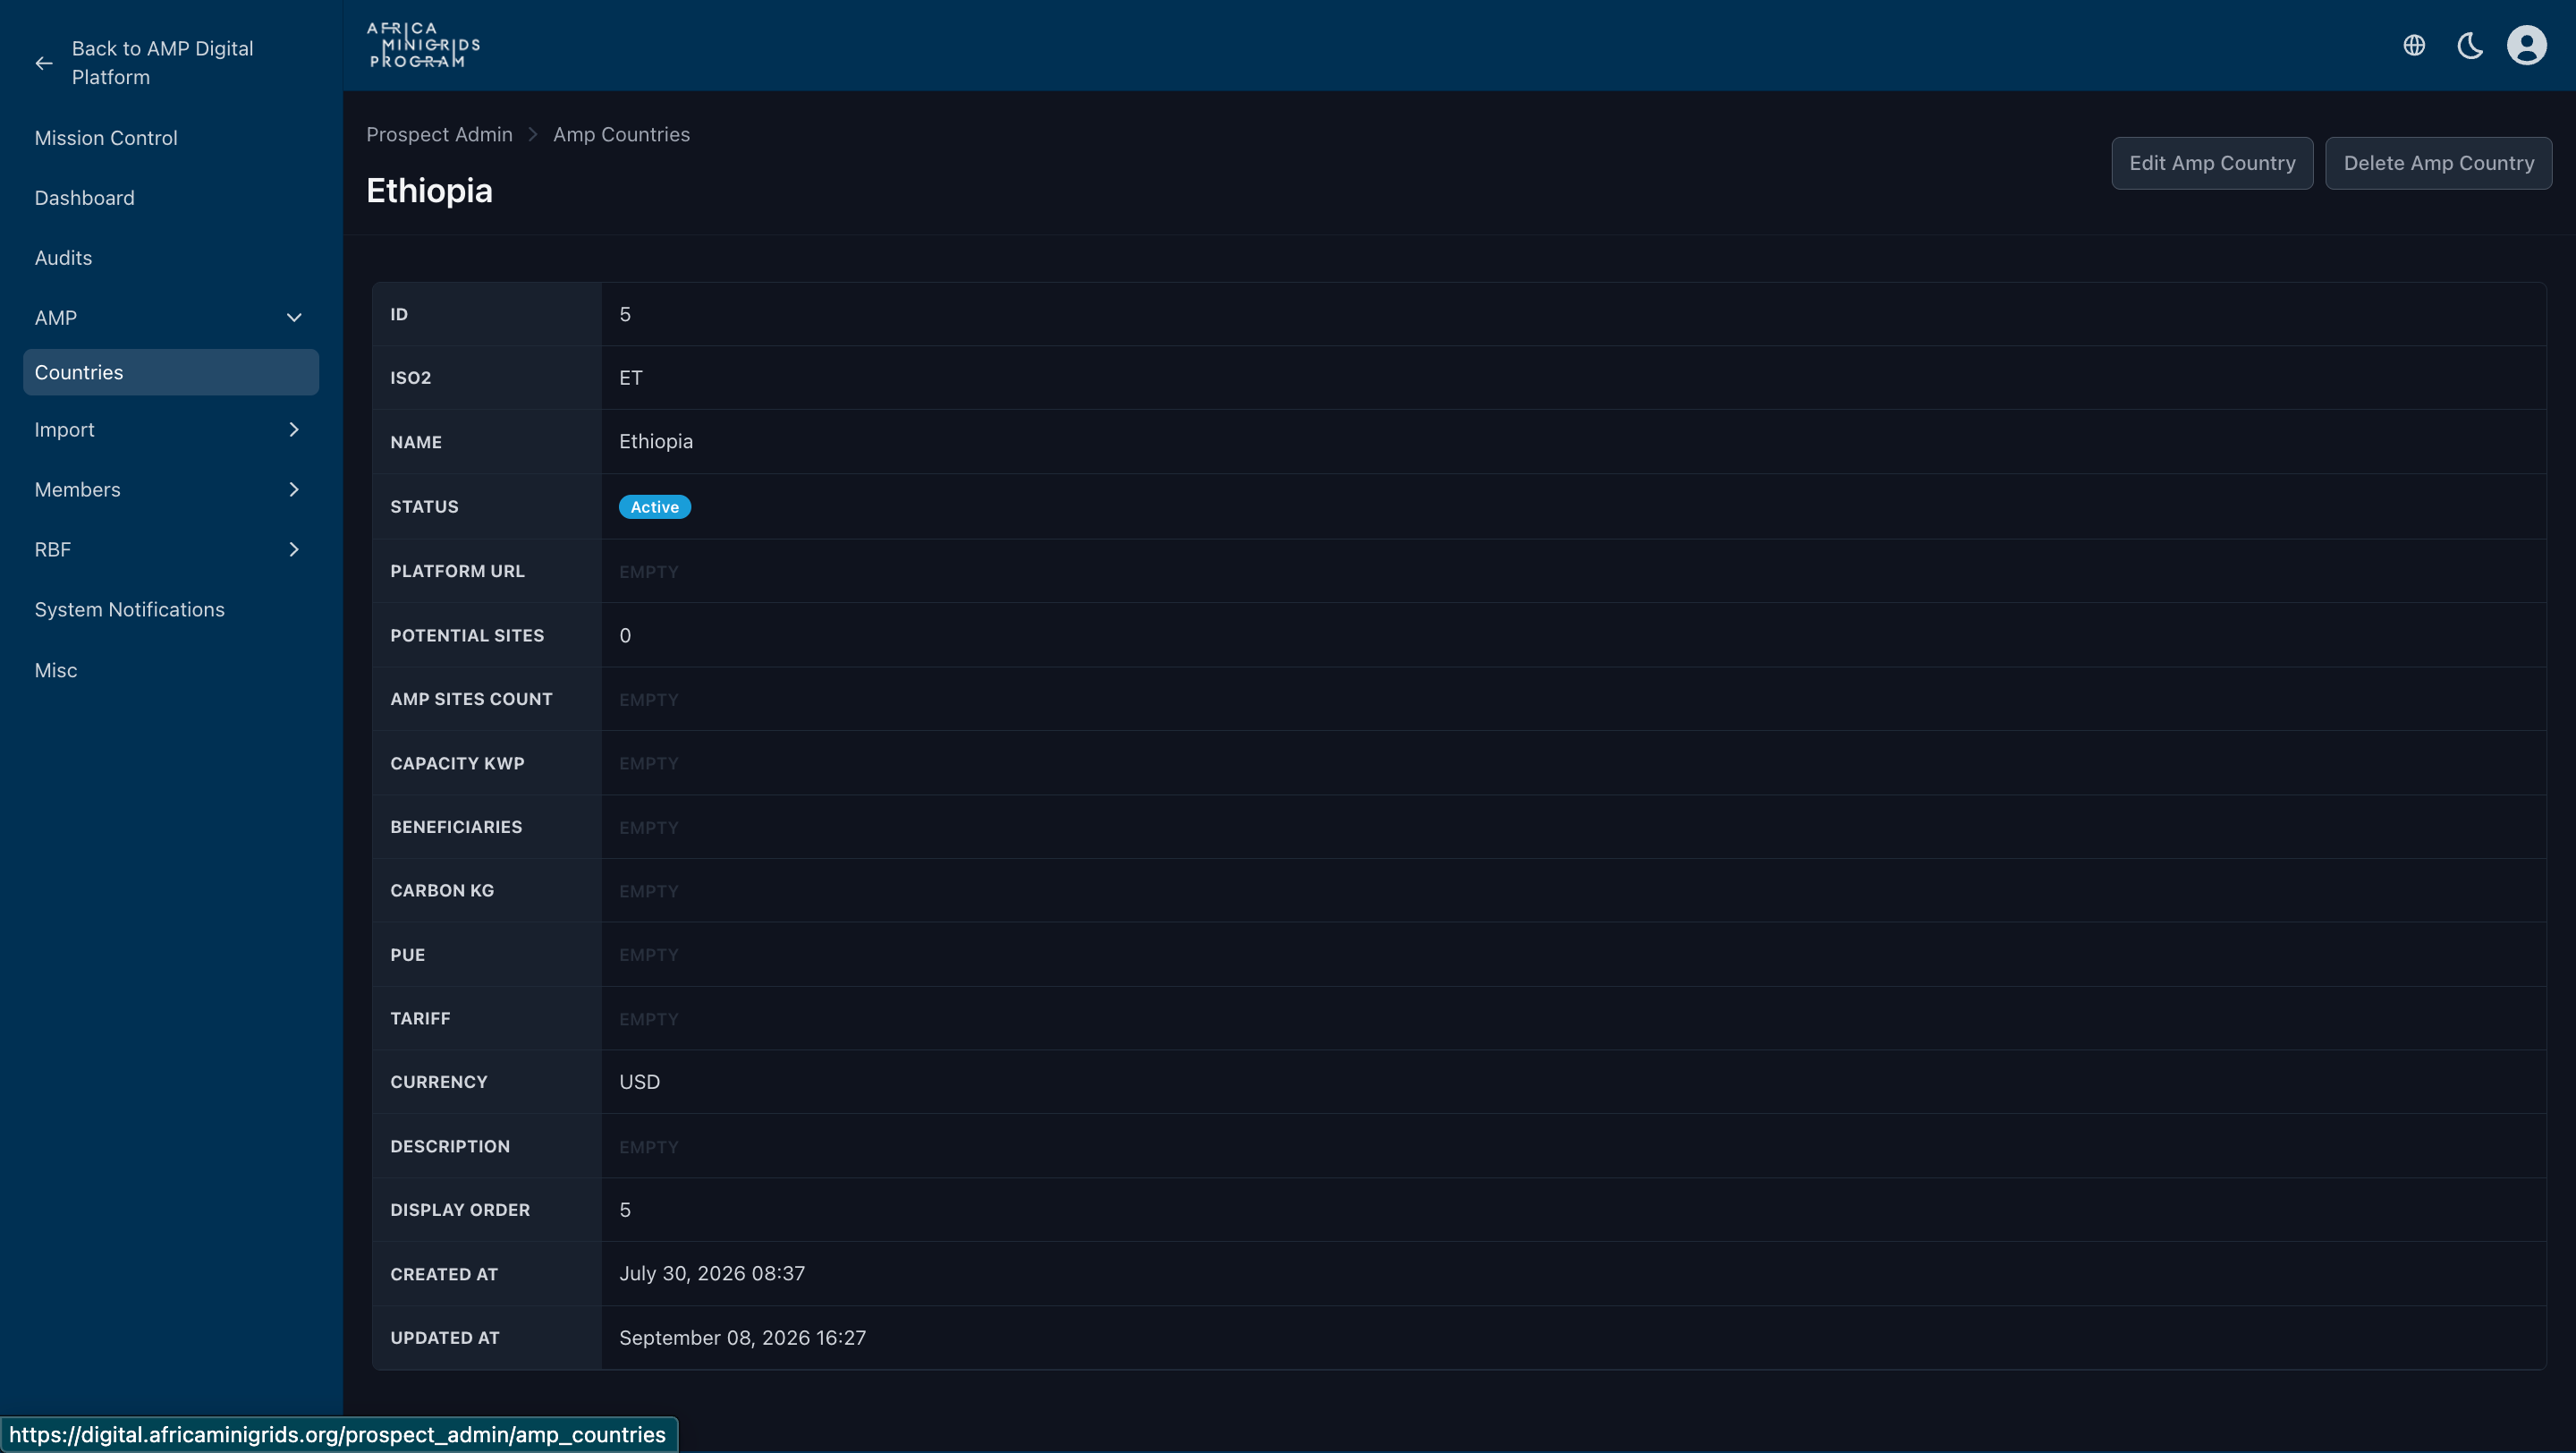Click Delete Amp Country button
This screenshot has width=2576, height=1453.
pyautogui.click(x=2438, y=163)
